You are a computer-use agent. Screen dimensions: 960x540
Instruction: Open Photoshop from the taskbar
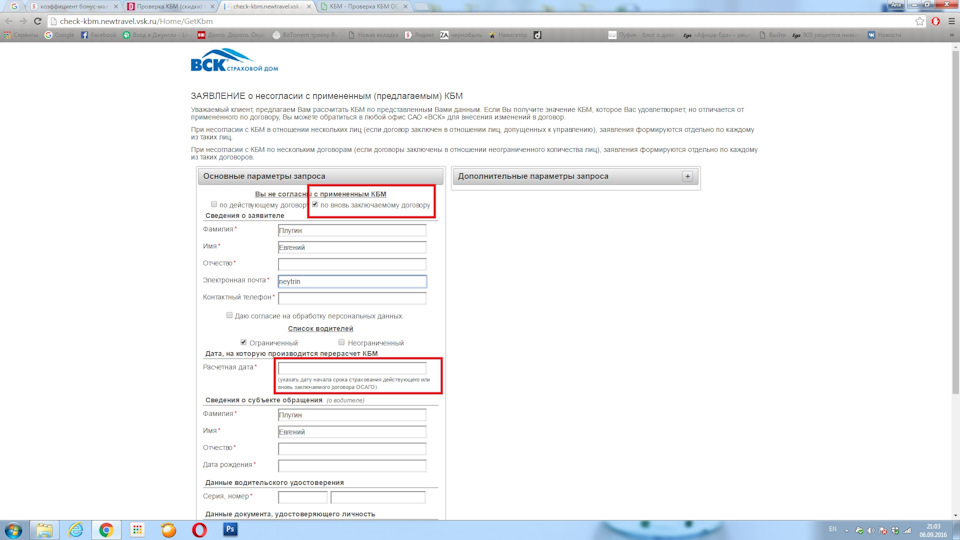click(230, 530)
